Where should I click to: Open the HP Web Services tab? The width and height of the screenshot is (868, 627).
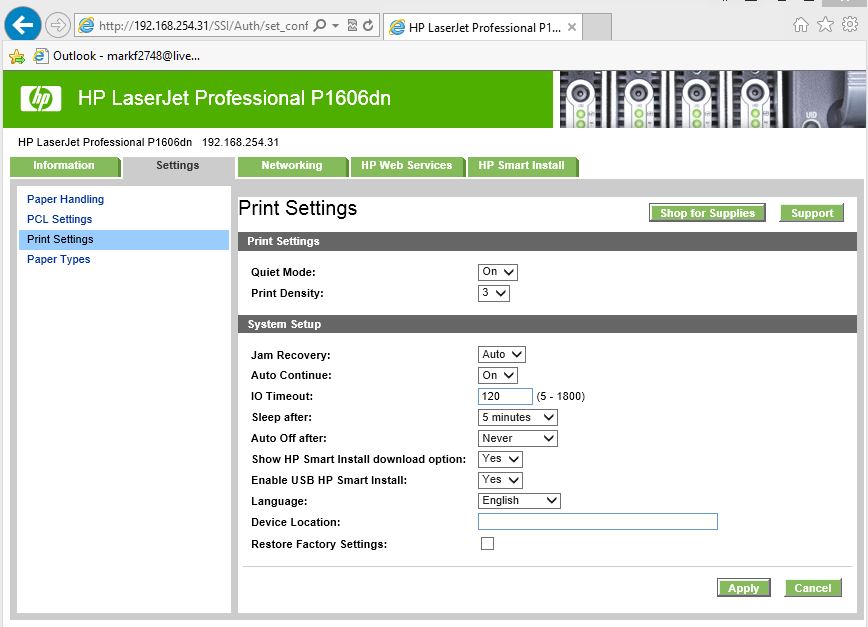tap(408, 166)
